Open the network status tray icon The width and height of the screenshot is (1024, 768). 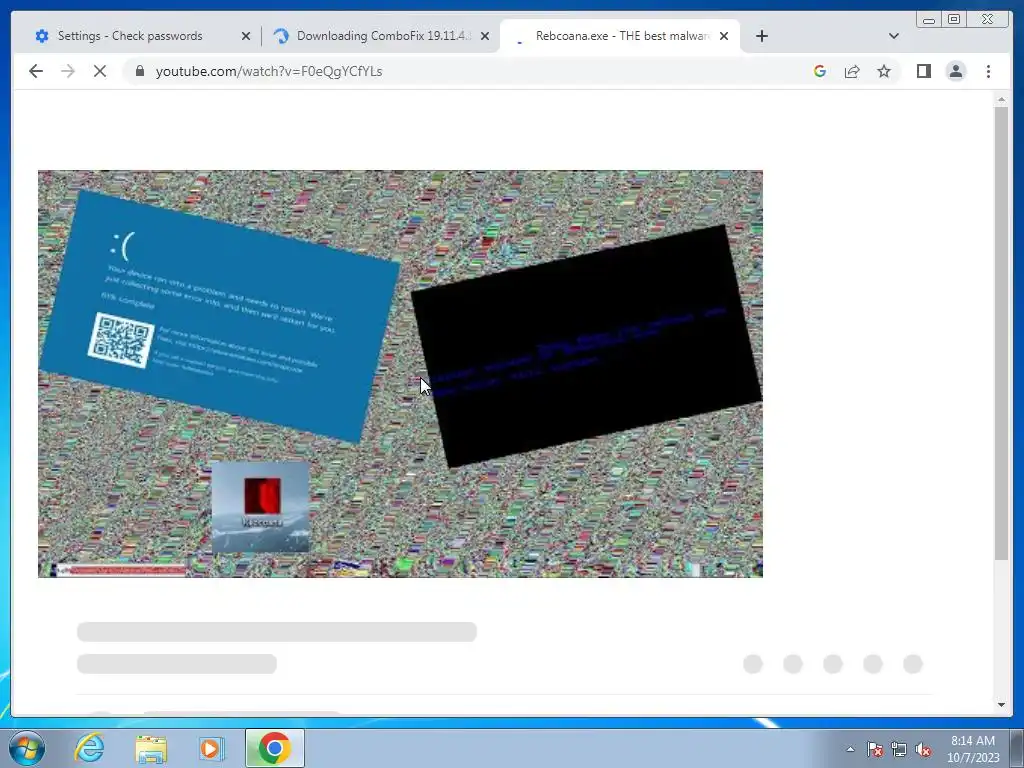pyautogui.click(x=899, y=749)
